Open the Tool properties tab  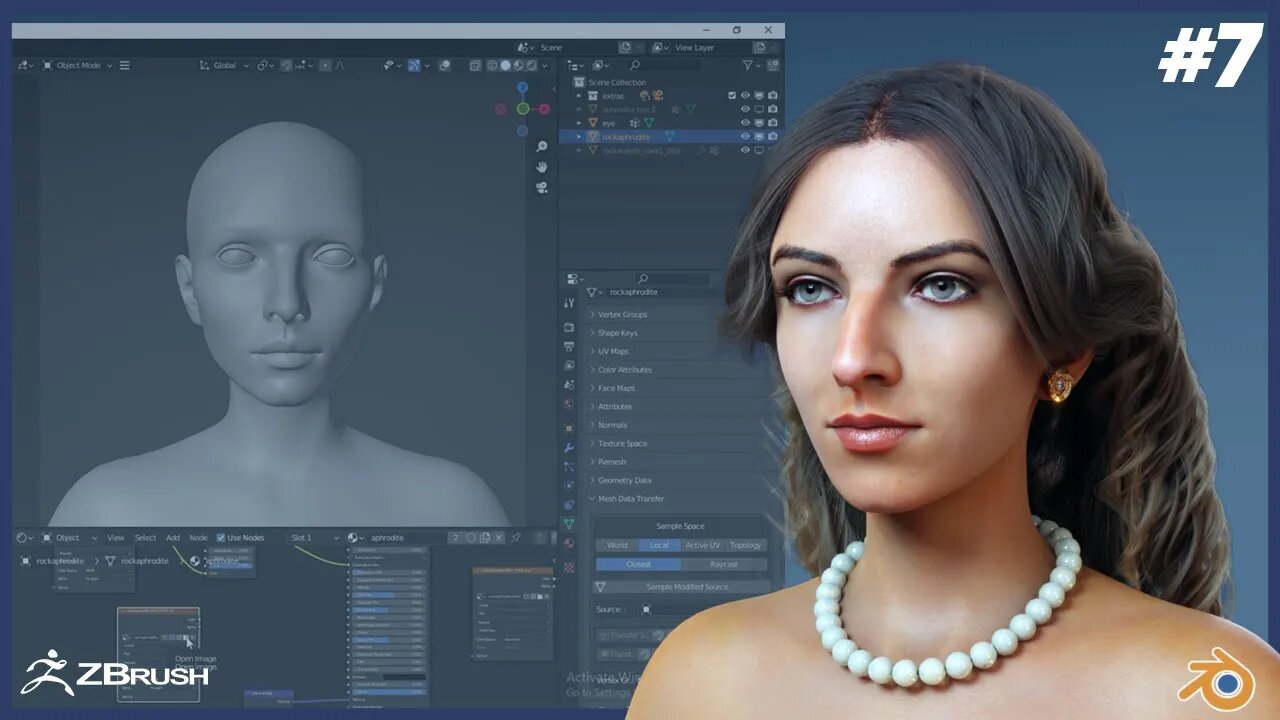[569, 302]
